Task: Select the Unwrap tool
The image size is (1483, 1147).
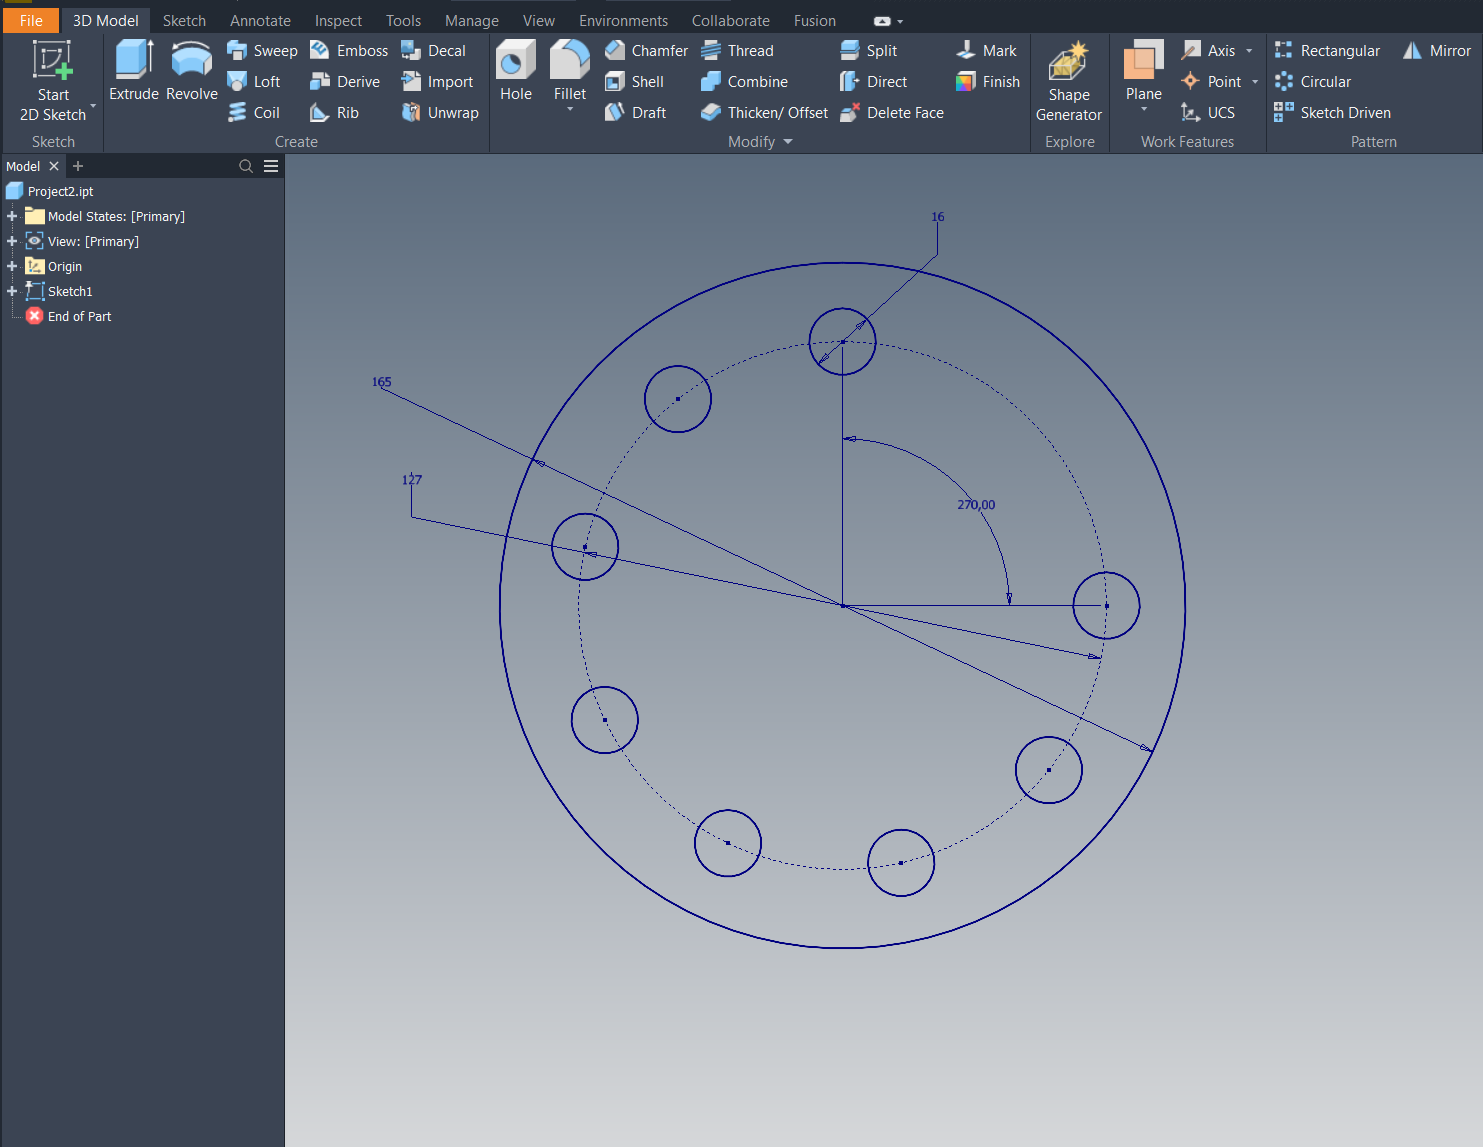Action: [440, 113]
